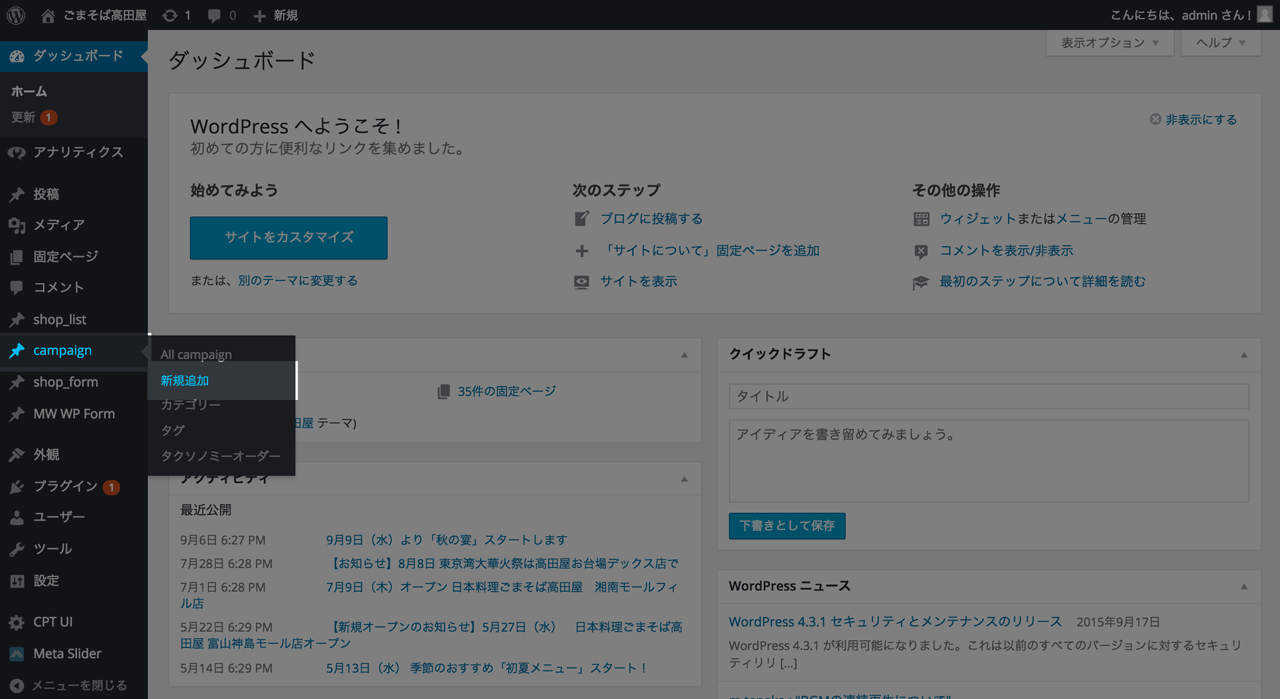Open the 更新 submenu item under ダッシュボード
Screen dimensions: 1280x699
[34, 117]
